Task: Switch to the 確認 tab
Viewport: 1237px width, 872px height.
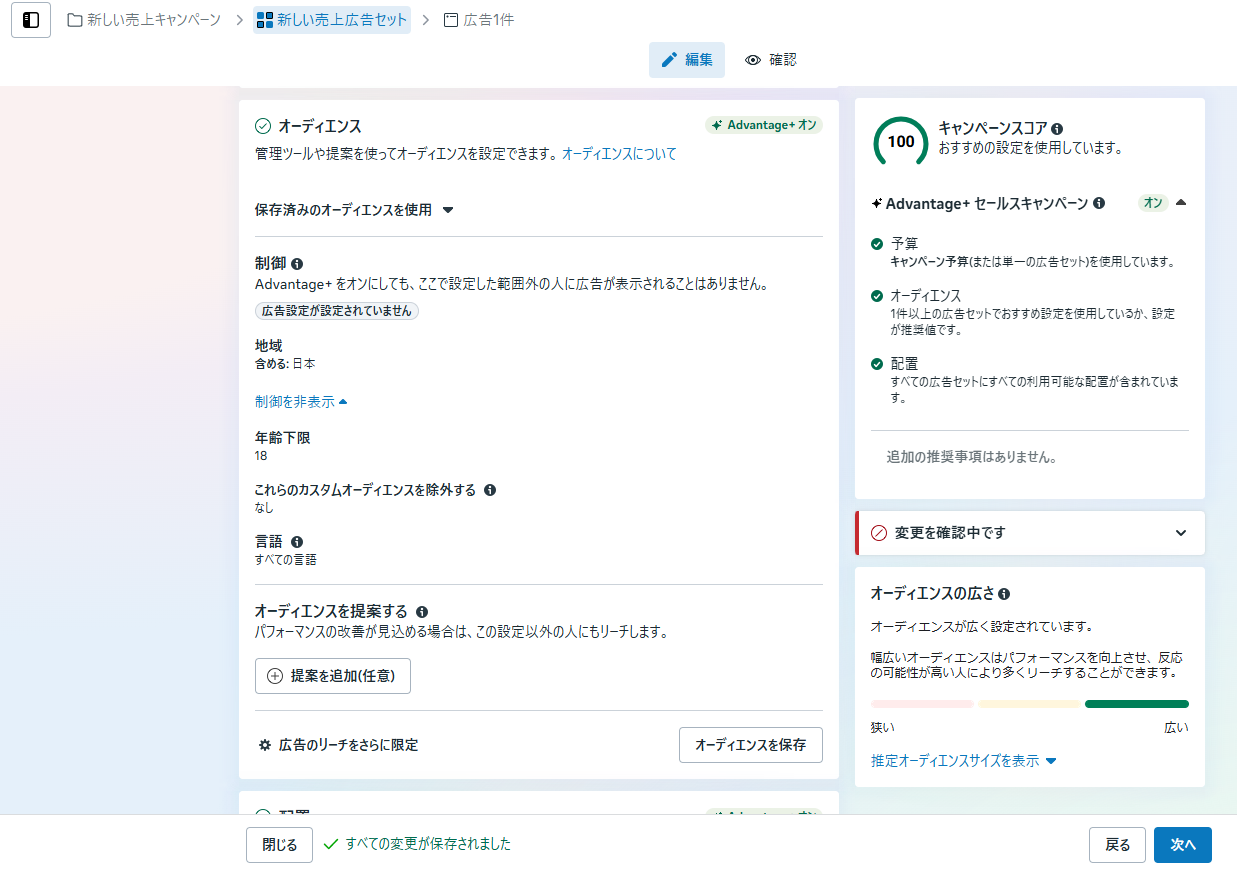Action: click(770, 60)
